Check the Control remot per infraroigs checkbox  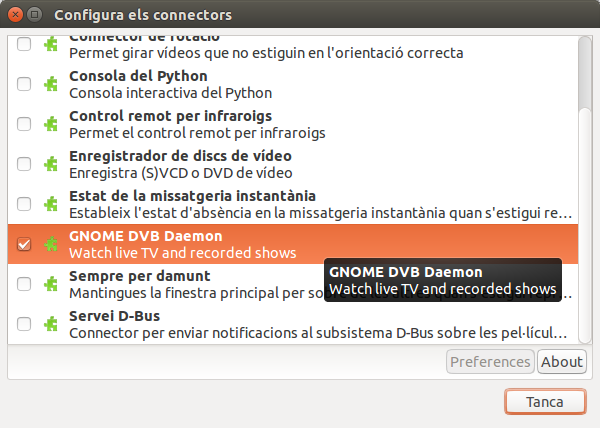coord(24,124)
